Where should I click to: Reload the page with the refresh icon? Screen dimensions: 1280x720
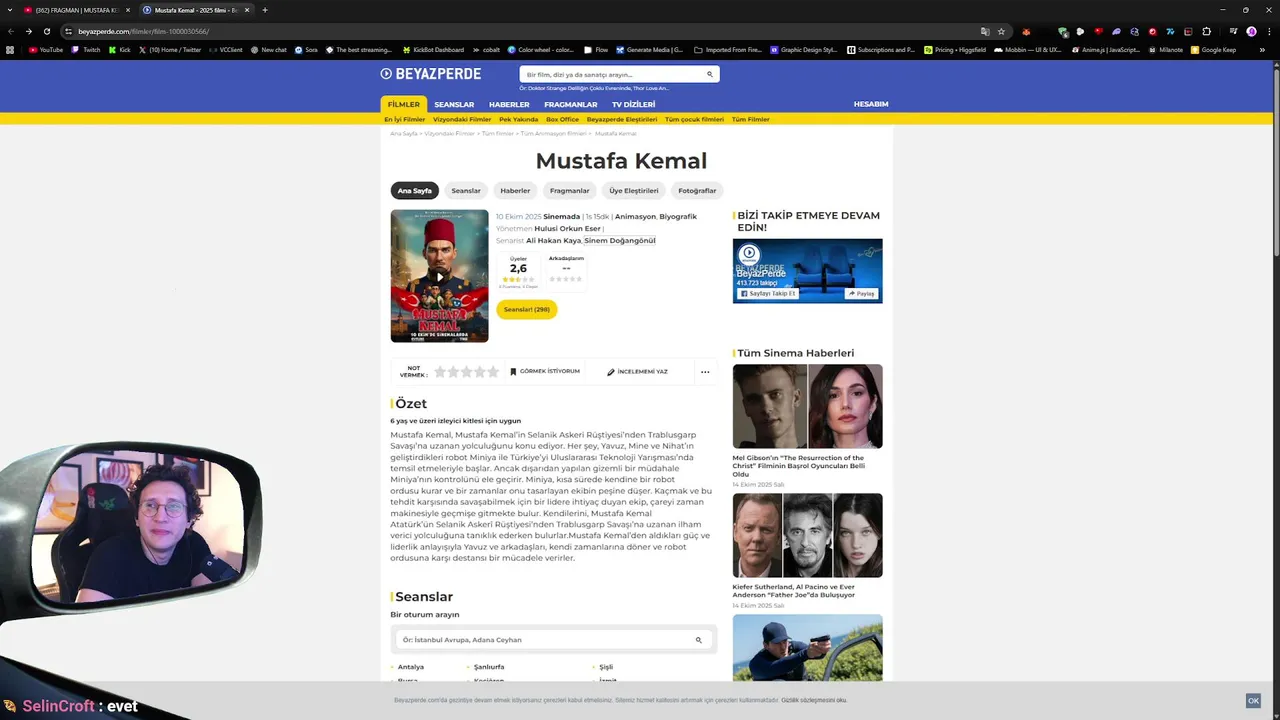pos(47,31)
